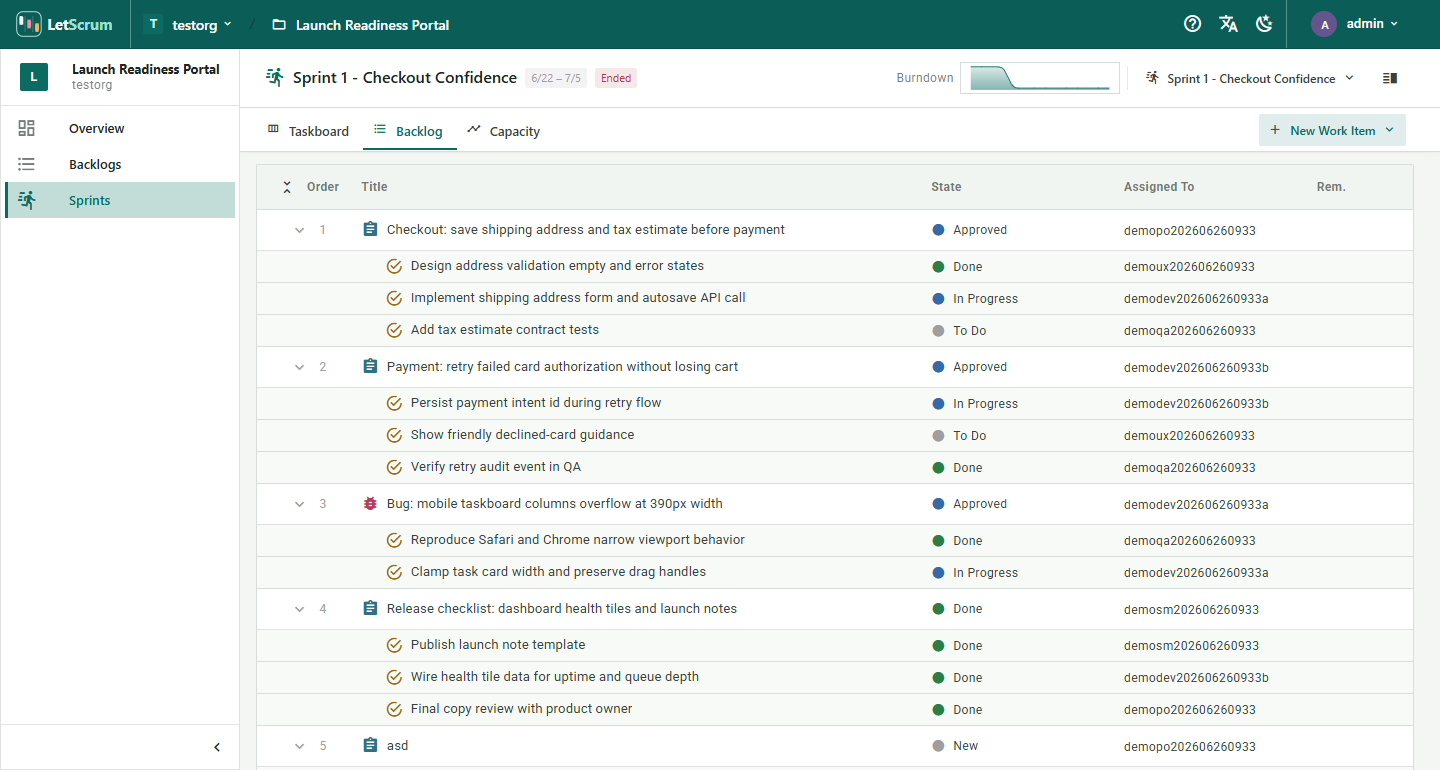The width and height of the screenshot is (1440, 770).
Task: Toggle the side panel layout icon
Action: coord(1390,78)
